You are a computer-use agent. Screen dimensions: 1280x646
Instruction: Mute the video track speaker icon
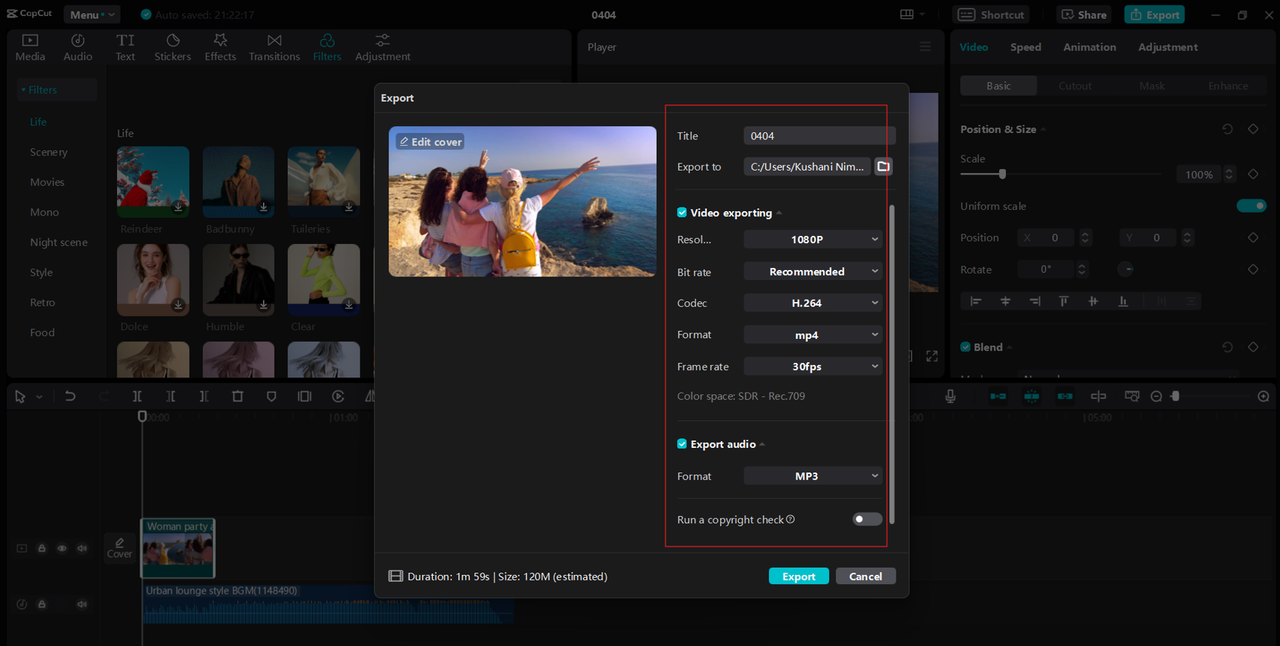[82, 548]
